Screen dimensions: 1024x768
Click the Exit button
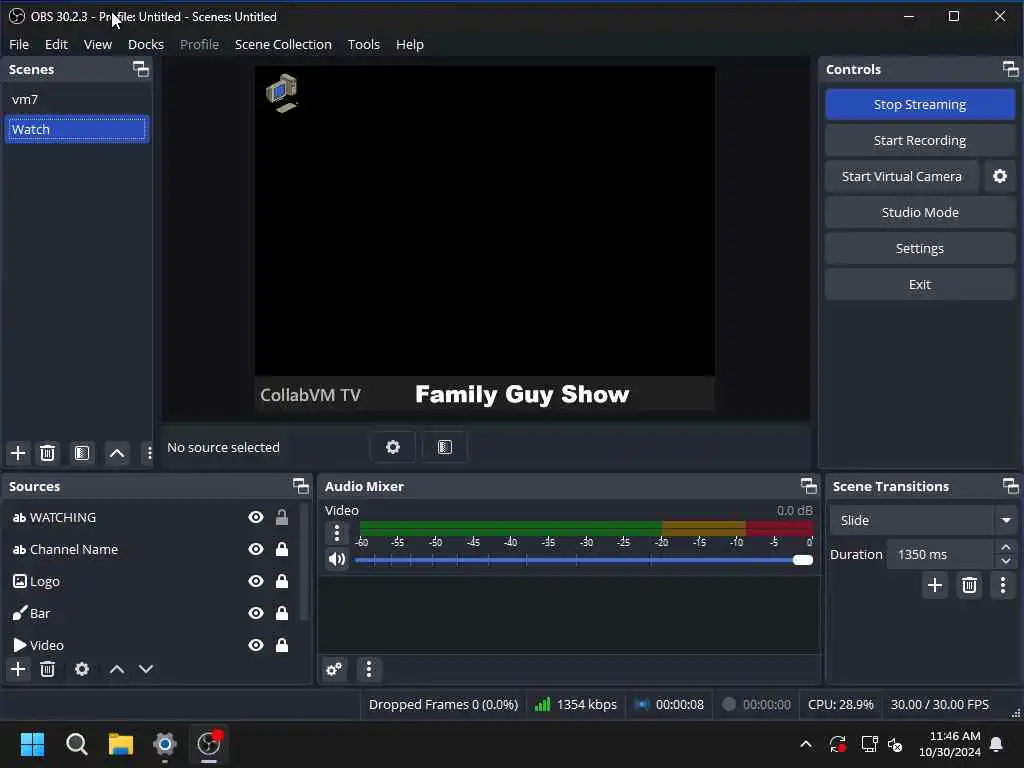920,284
